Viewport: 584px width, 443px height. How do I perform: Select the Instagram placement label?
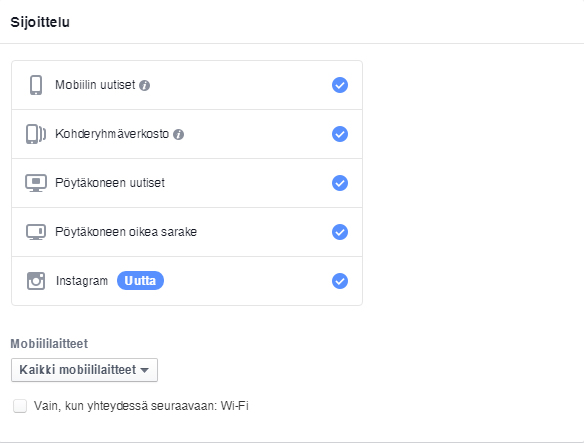[x=82, y=281]
